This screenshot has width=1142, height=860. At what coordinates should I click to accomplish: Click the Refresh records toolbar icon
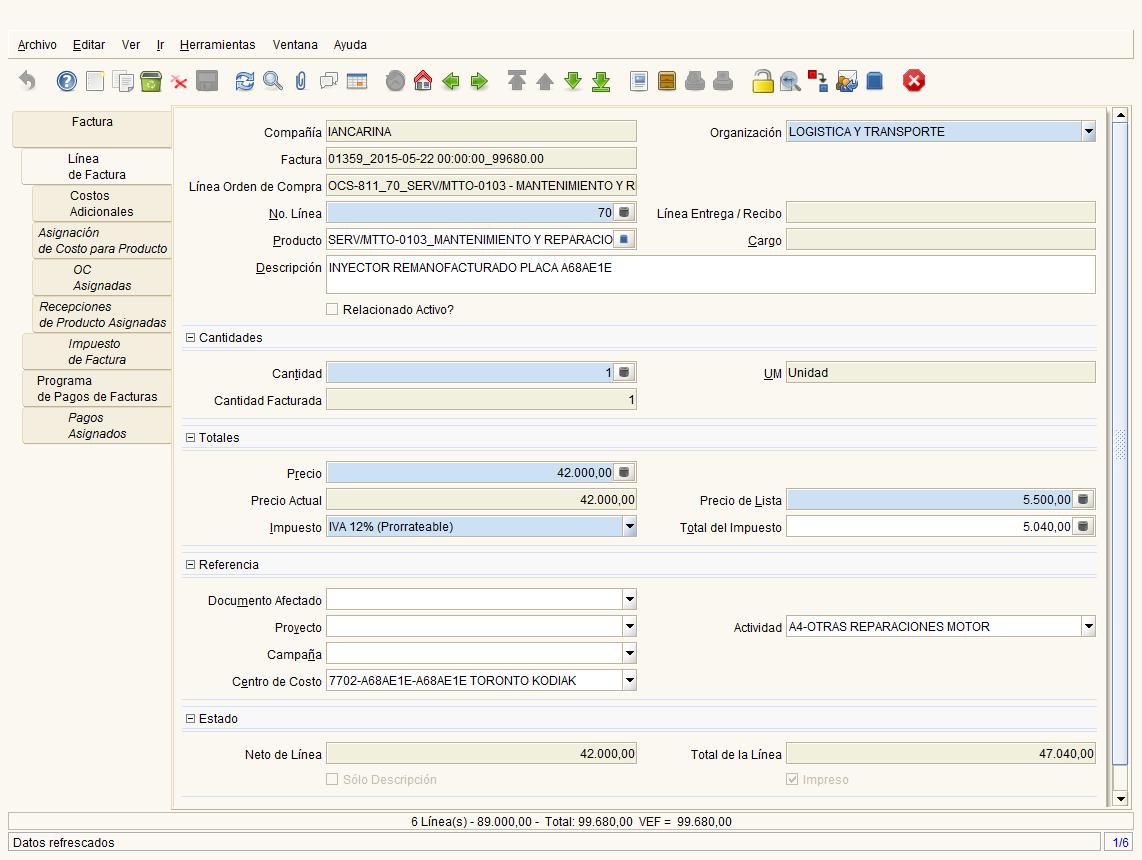click(245, 81)
